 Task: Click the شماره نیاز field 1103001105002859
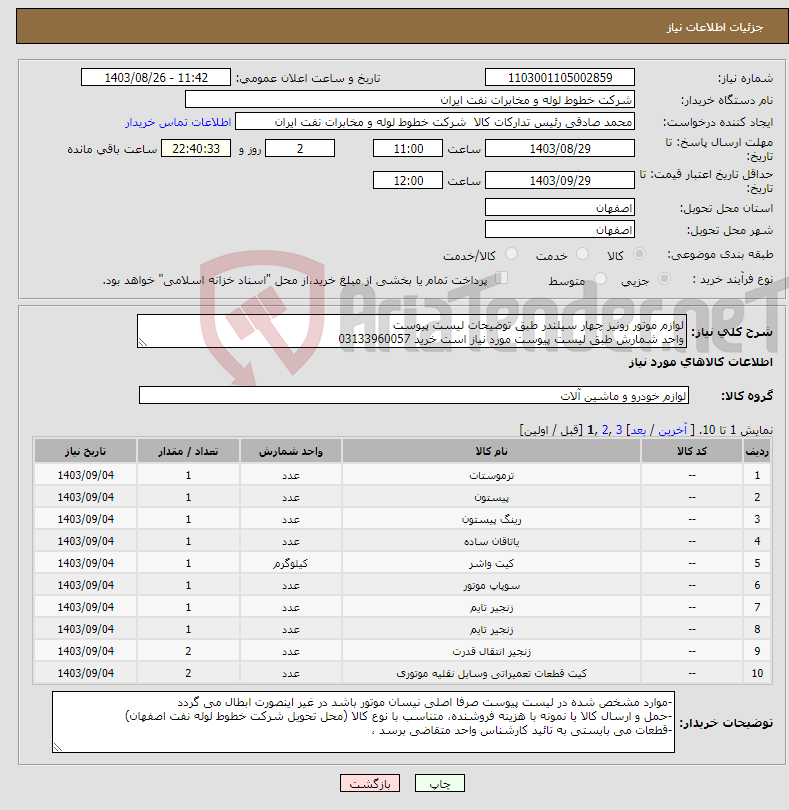(560, 77)
